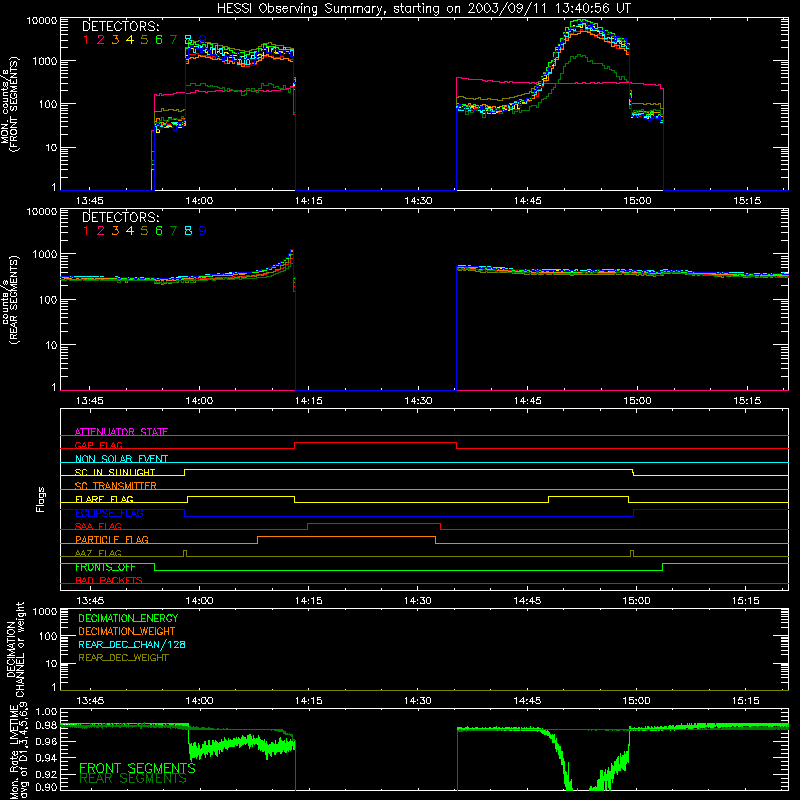Click the 'DECIMATION CHANNEL or weight' axis title

coord(15,649)
